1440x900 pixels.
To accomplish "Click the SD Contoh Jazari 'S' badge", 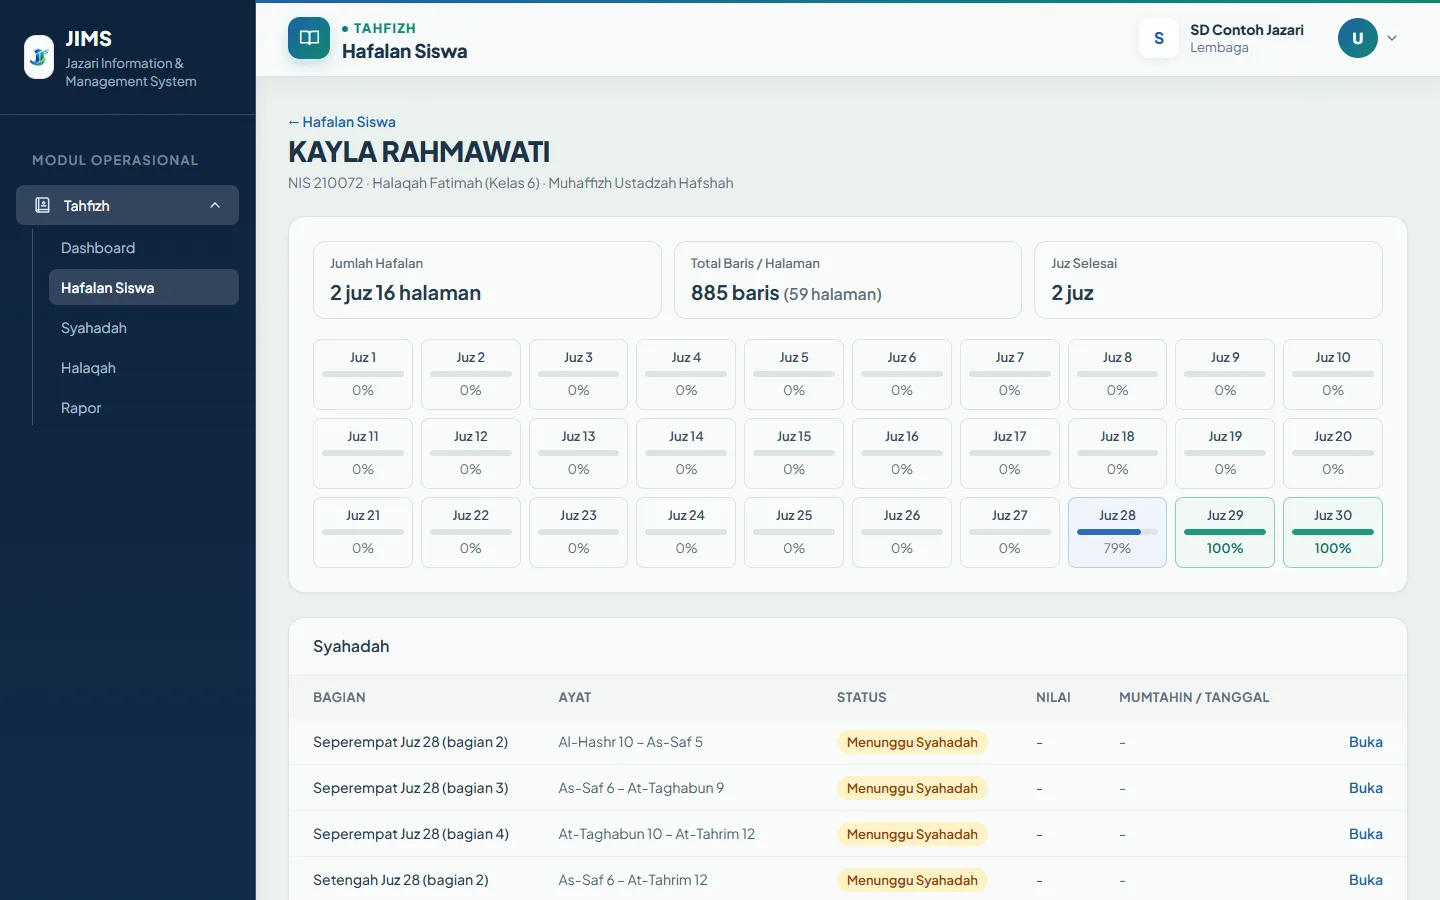I will coord(1159,38).
